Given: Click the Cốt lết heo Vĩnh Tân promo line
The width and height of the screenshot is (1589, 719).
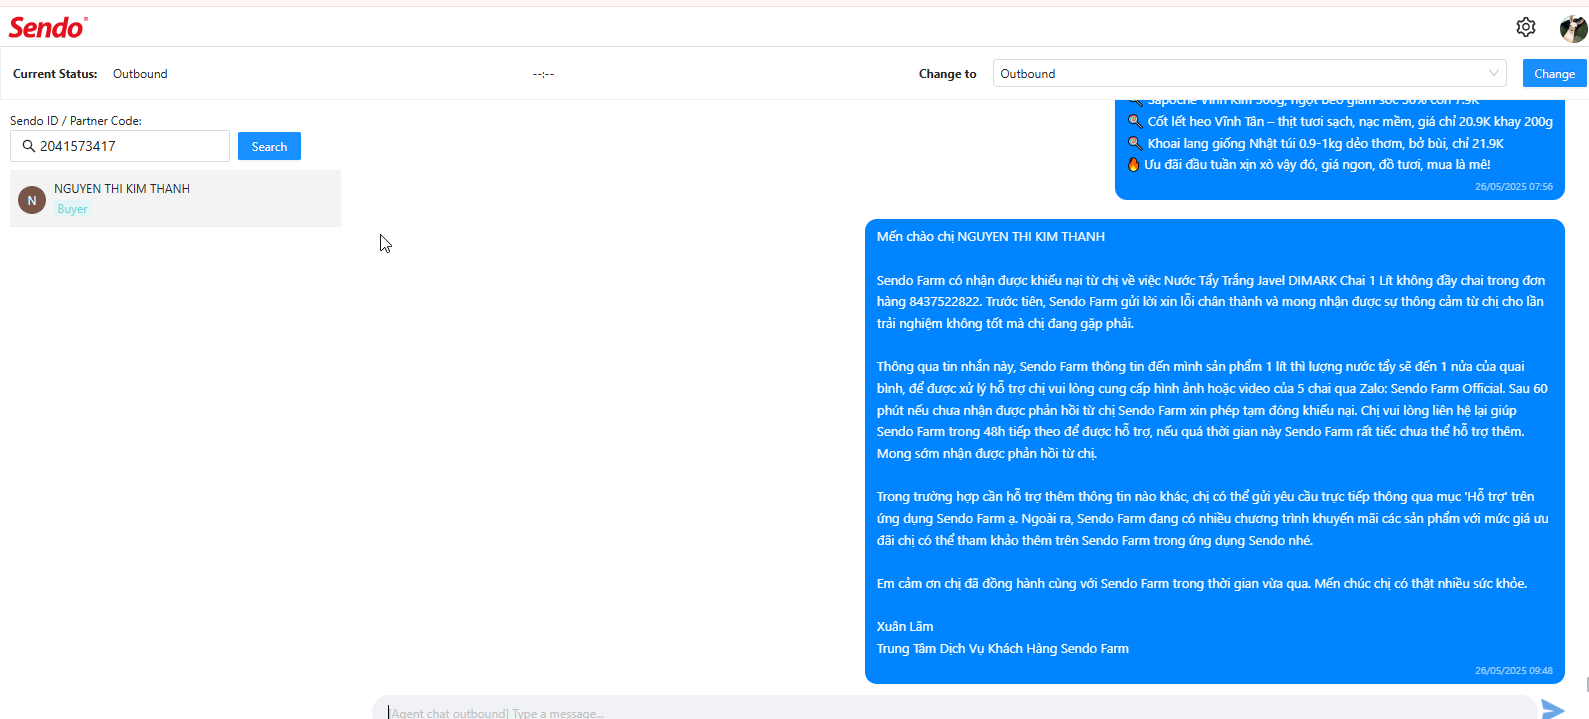Looking at the screenshot, I should [x=1340, y=121].
